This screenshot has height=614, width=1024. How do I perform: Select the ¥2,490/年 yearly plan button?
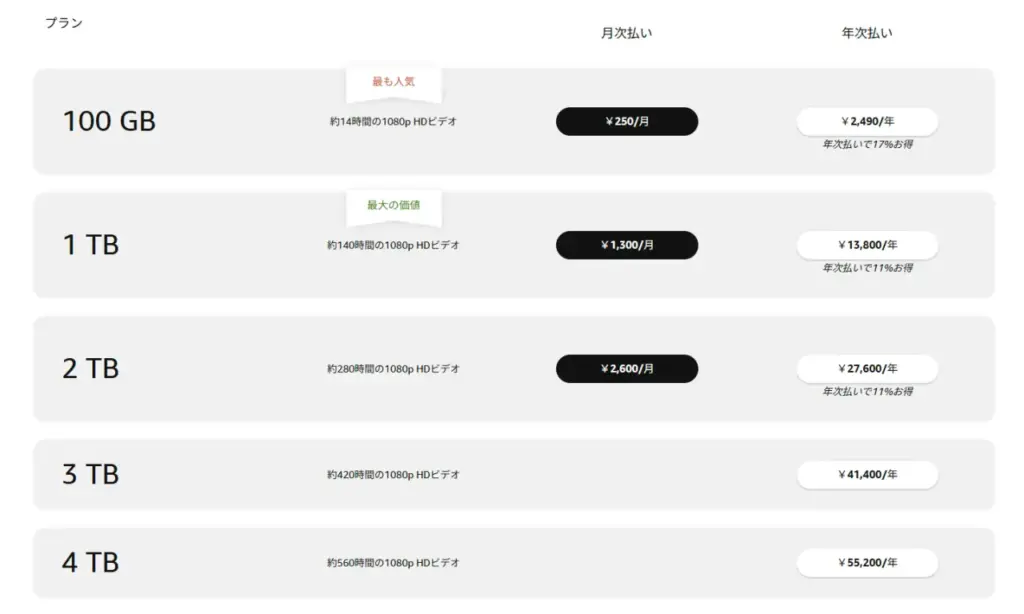[867, 121]
